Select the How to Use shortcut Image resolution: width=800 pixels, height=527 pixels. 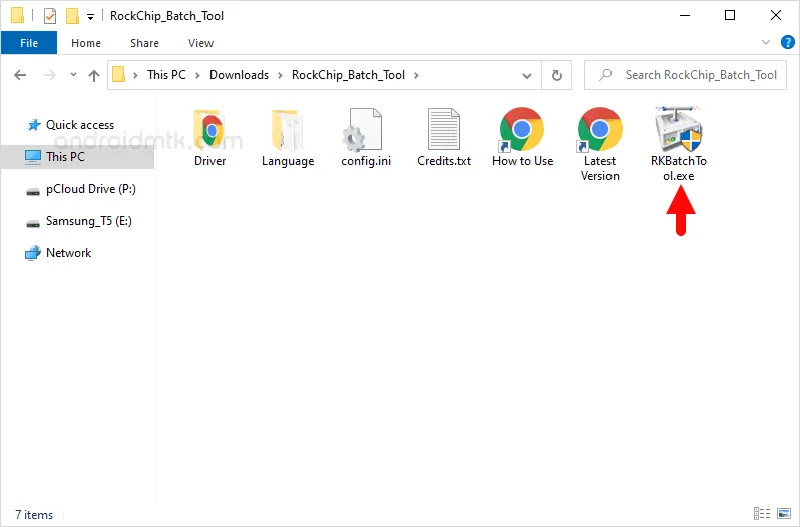521,130
